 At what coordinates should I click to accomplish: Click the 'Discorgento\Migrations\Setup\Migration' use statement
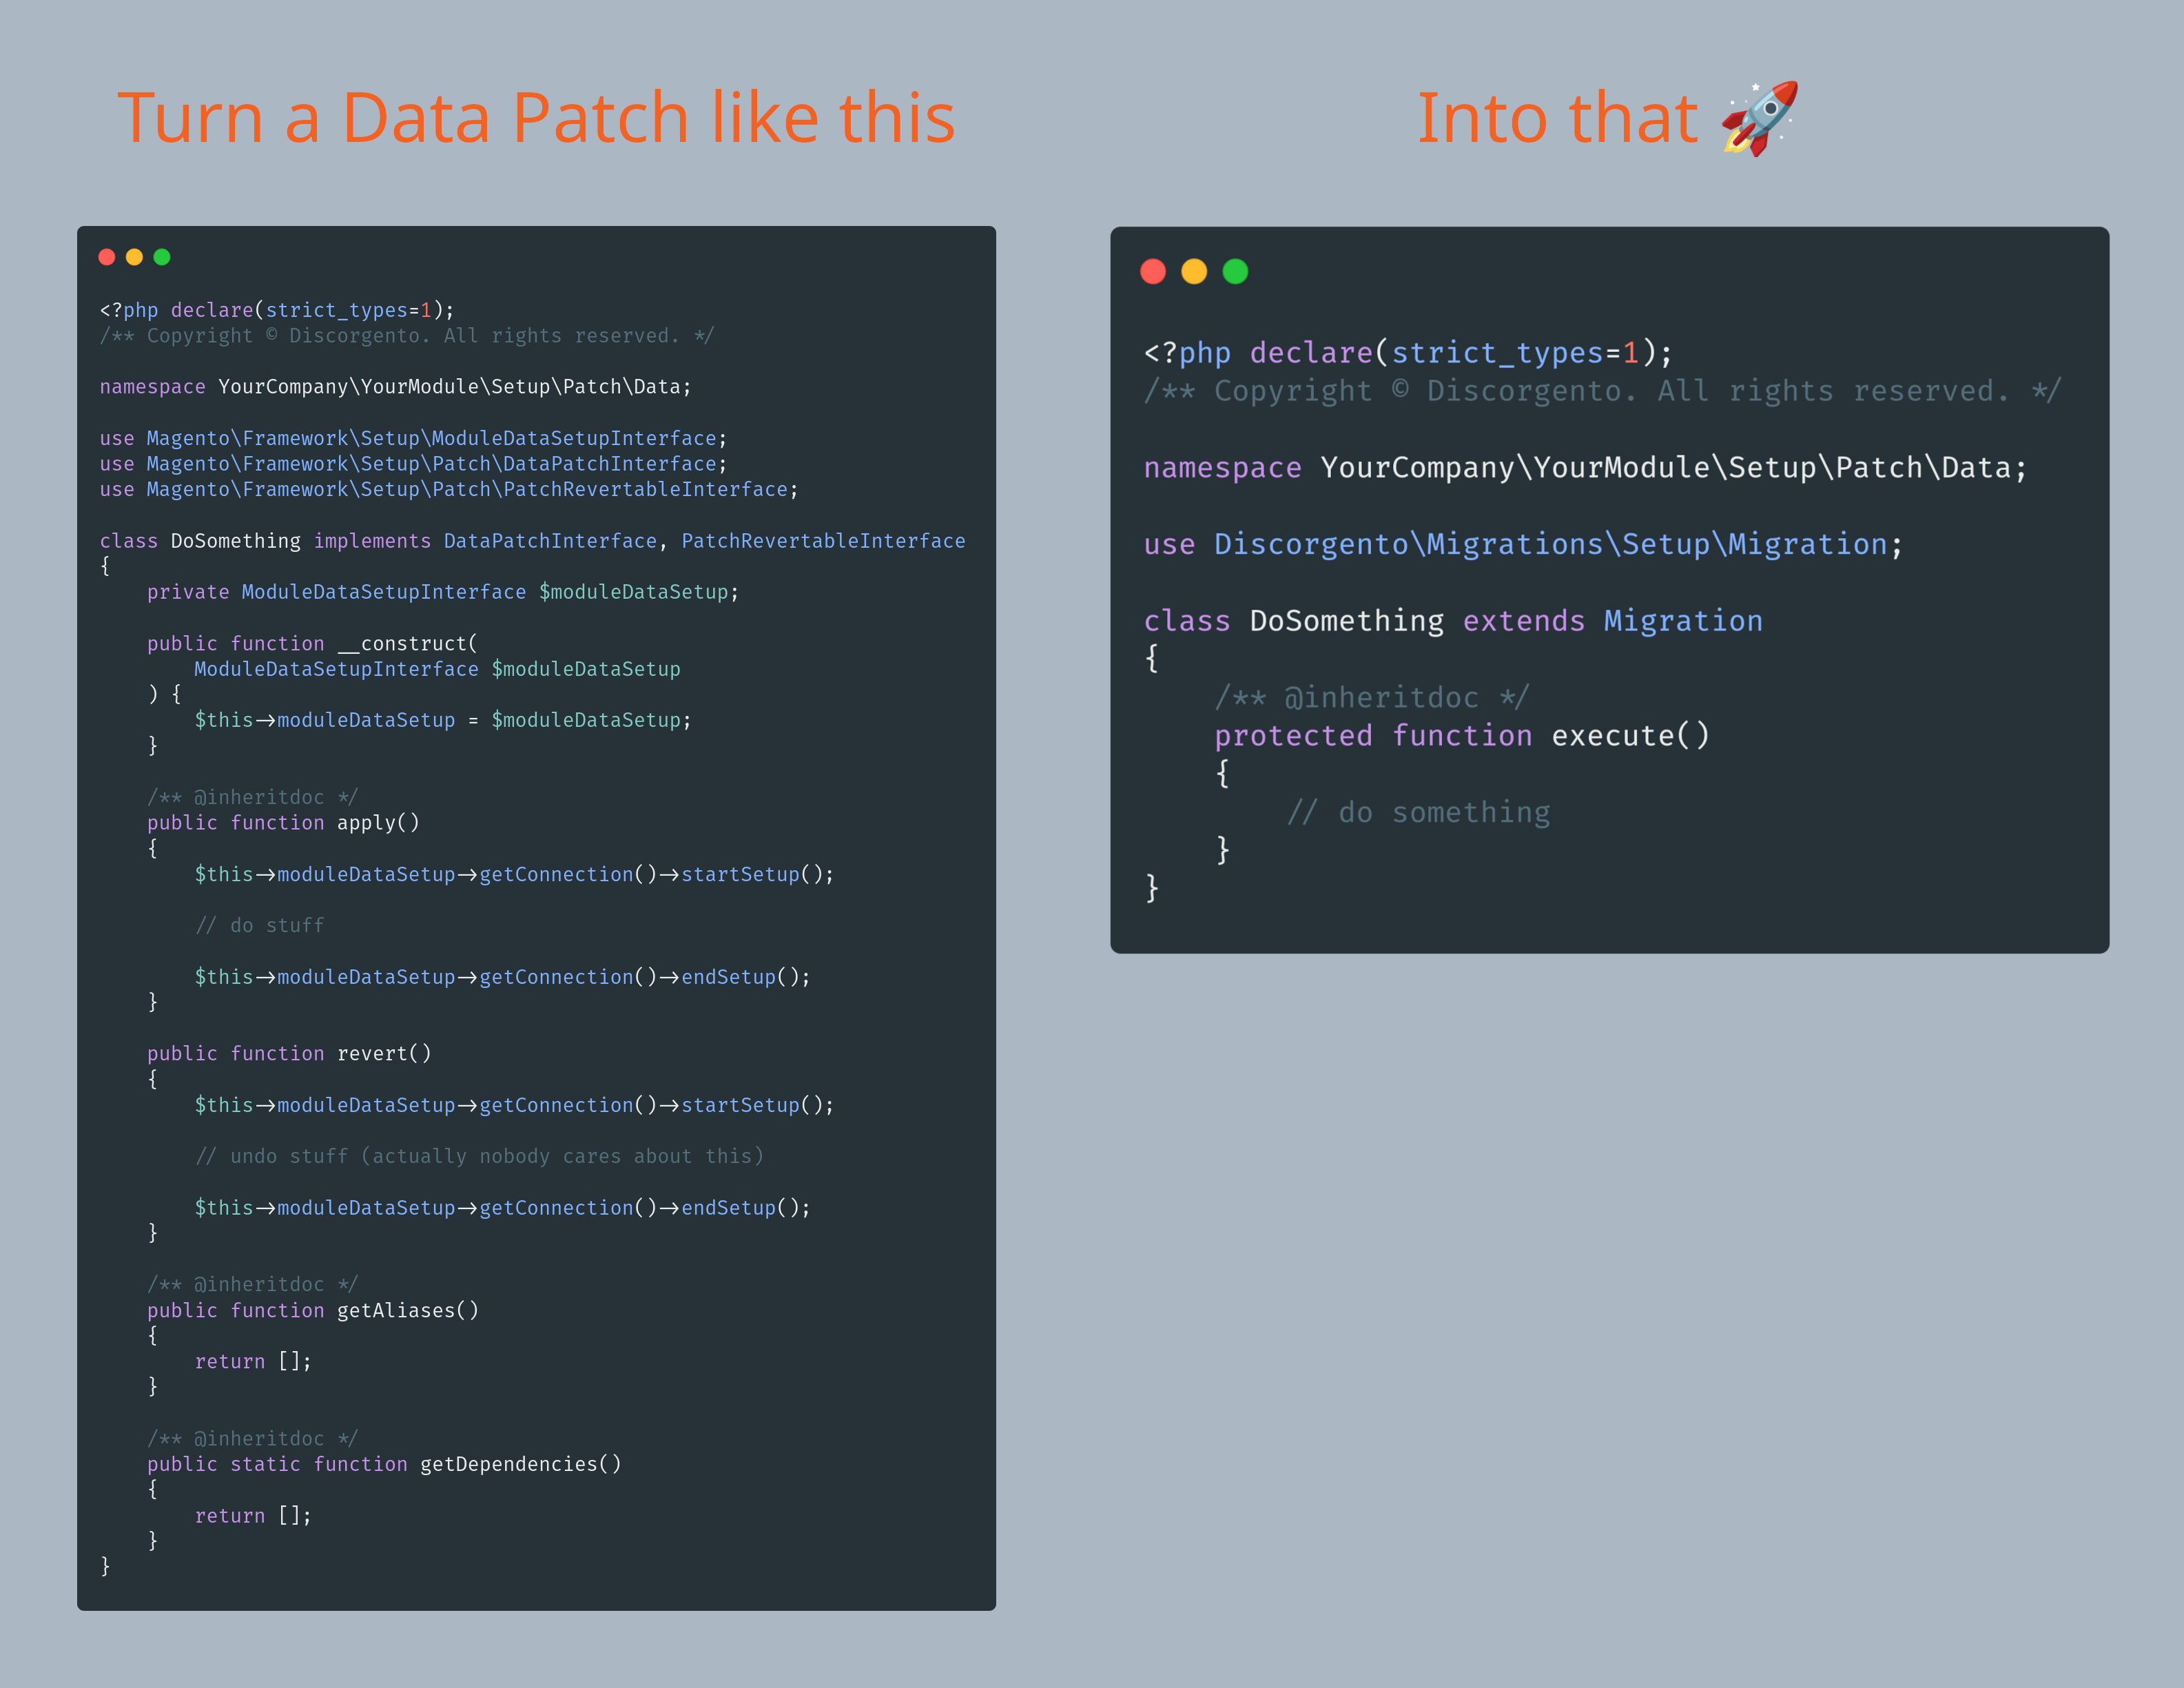(x=1550, y=545)
